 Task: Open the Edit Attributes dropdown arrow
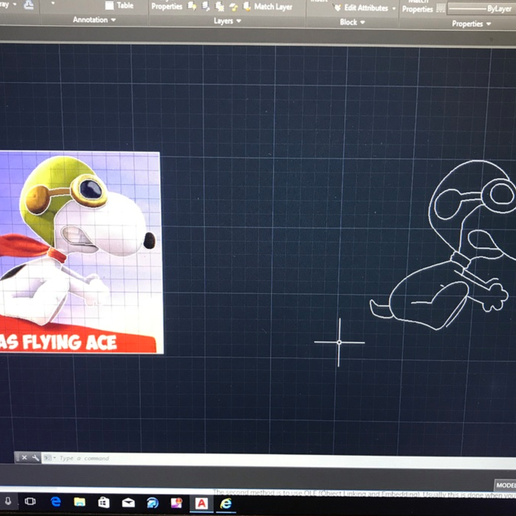coord(394,8)
